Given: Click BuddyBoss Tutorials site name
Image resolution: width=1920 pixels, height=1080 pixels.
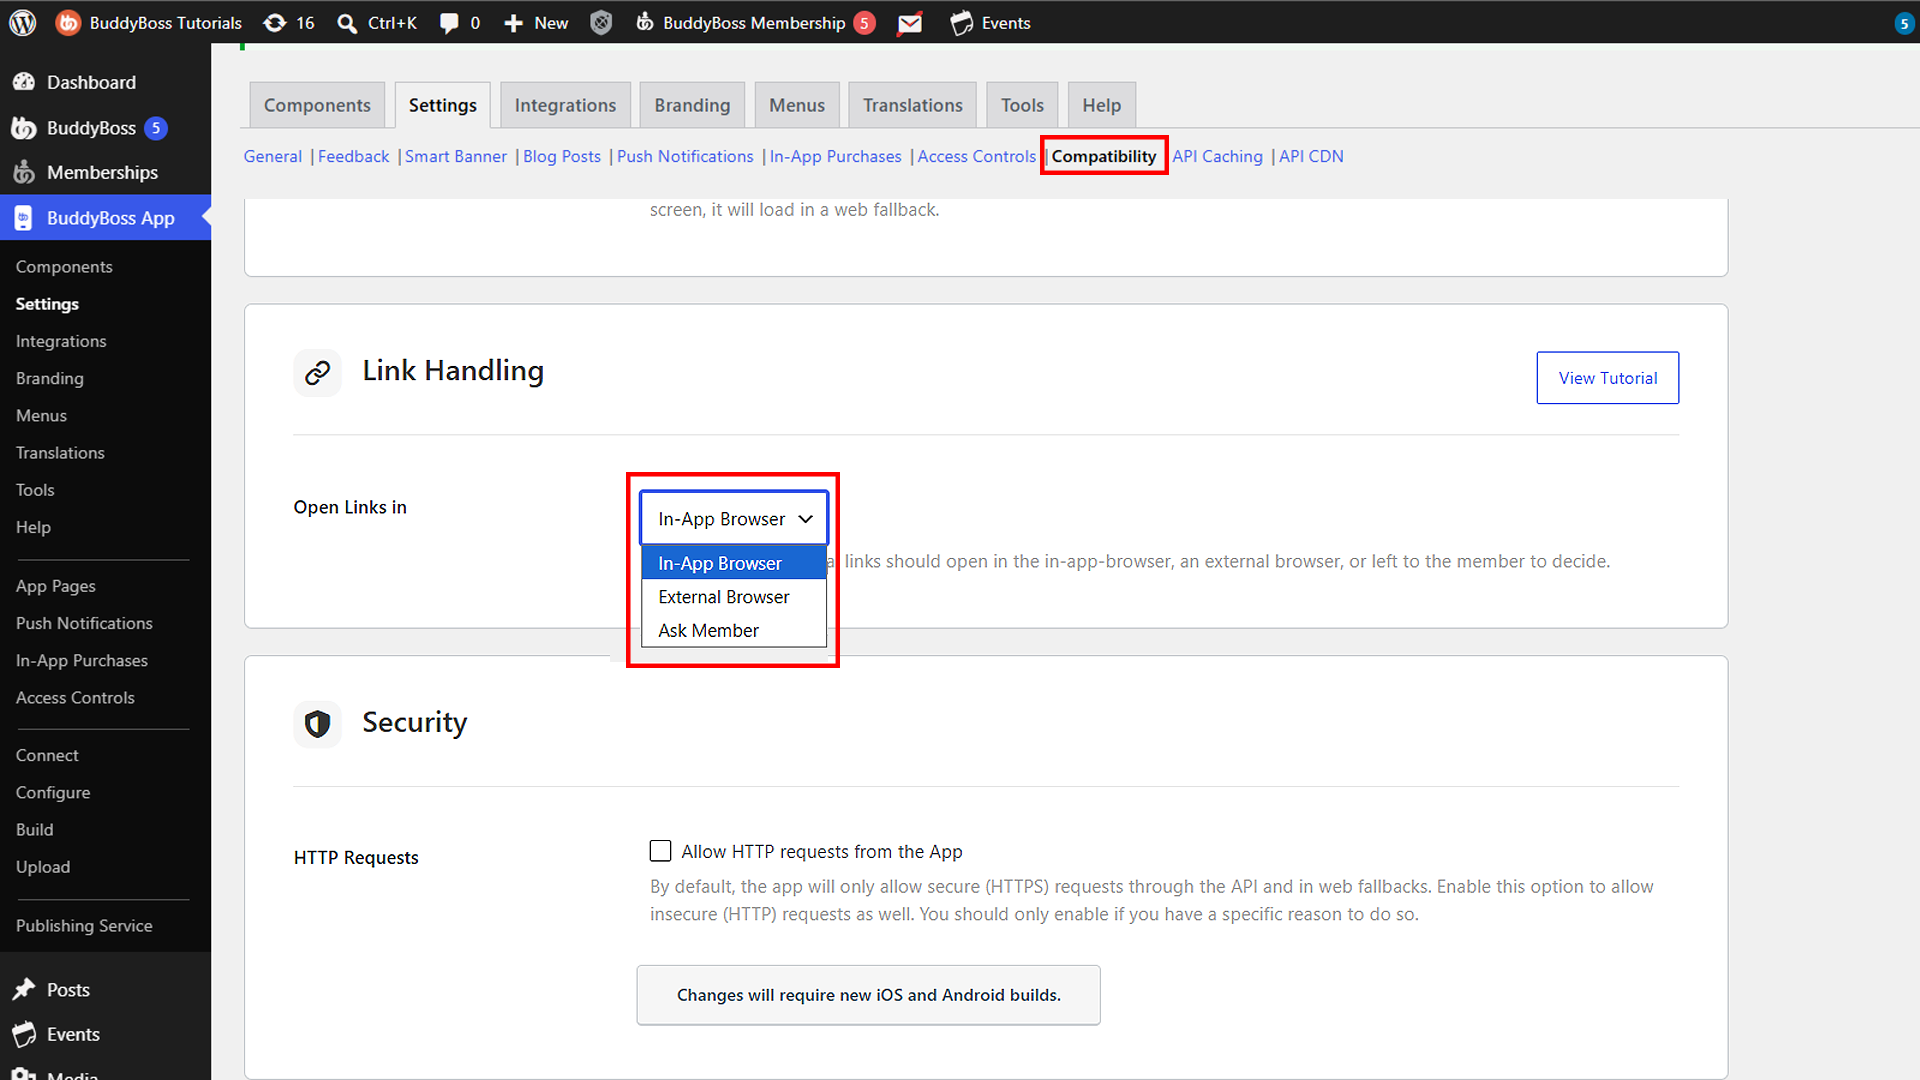Looking at the screenshot, I should (x=149, y=22).
